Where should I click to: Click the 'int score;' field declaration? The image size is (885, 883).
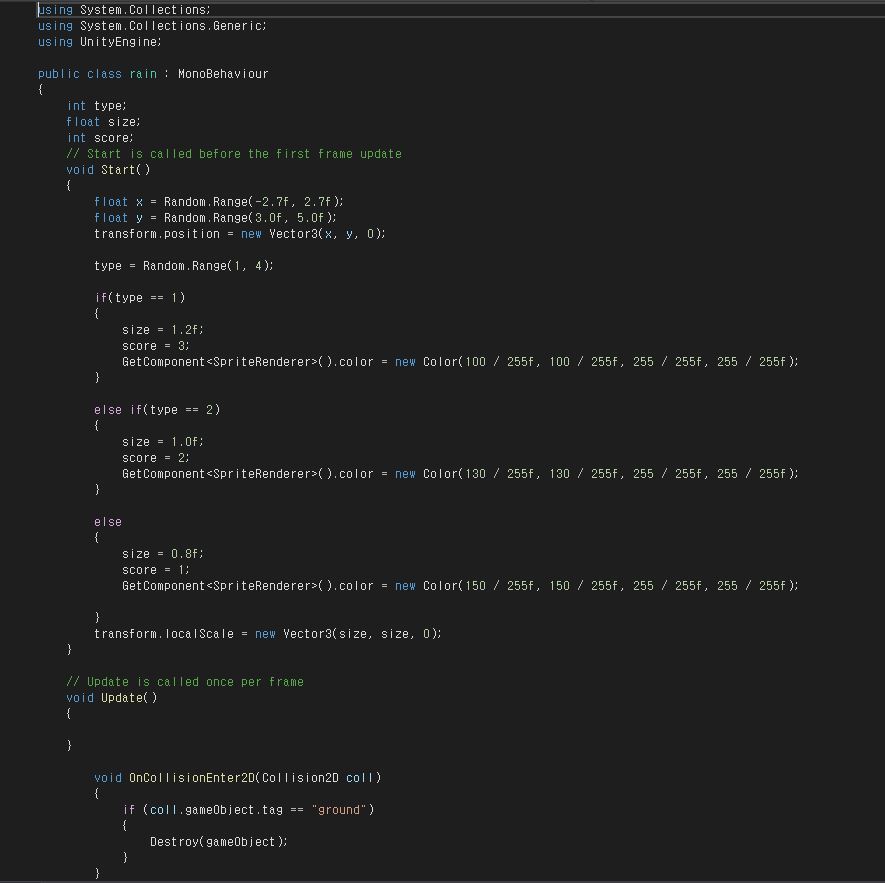[x=100, y=138]
